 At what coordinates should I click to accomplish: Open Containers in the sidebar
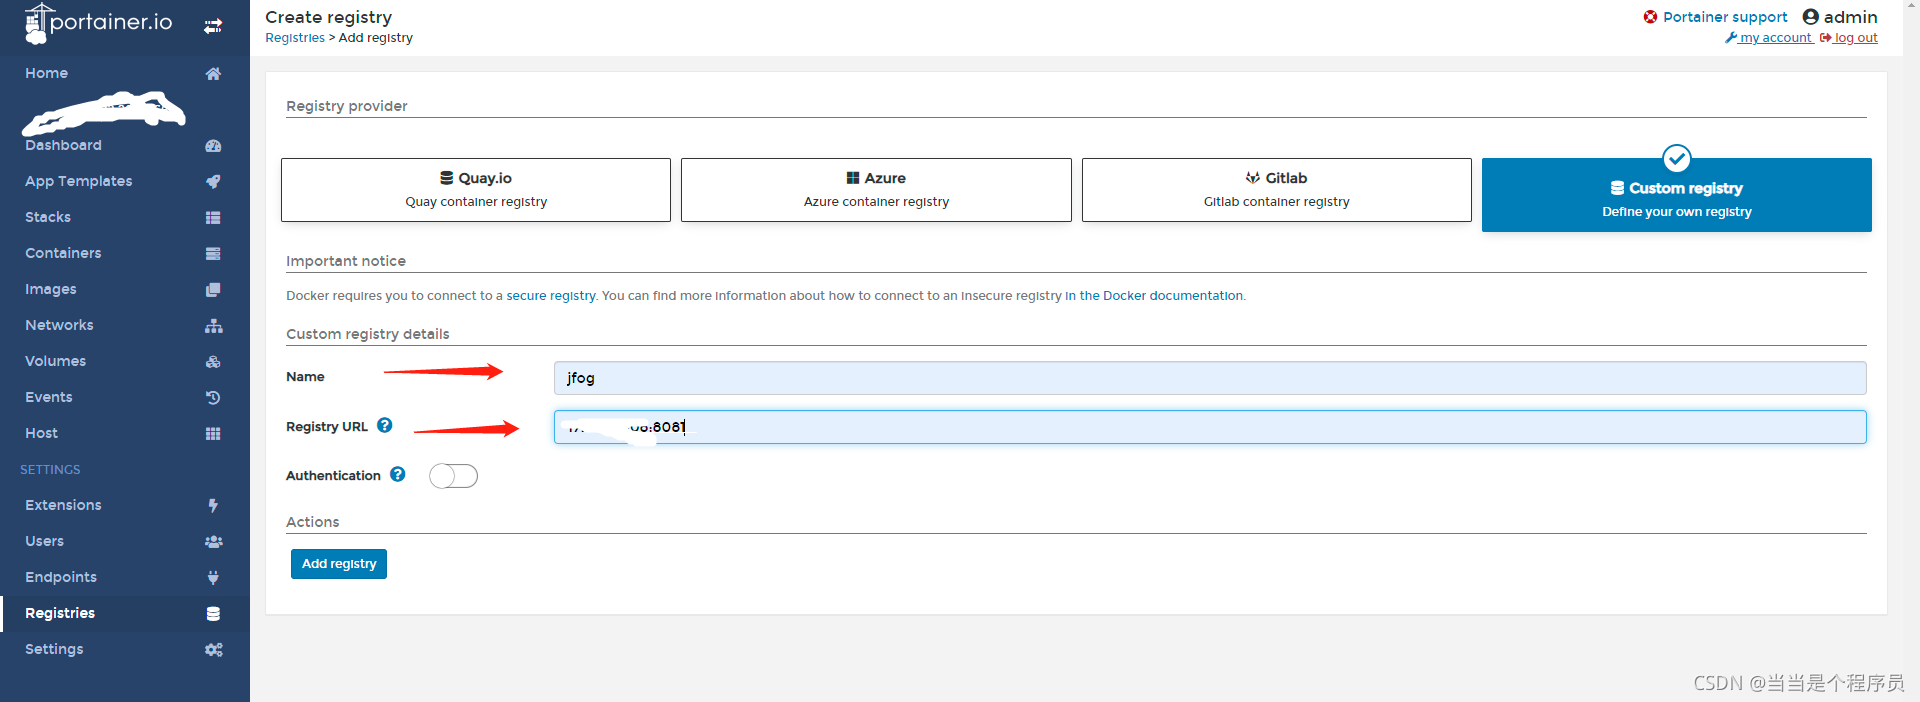click(x=125, y=253)
